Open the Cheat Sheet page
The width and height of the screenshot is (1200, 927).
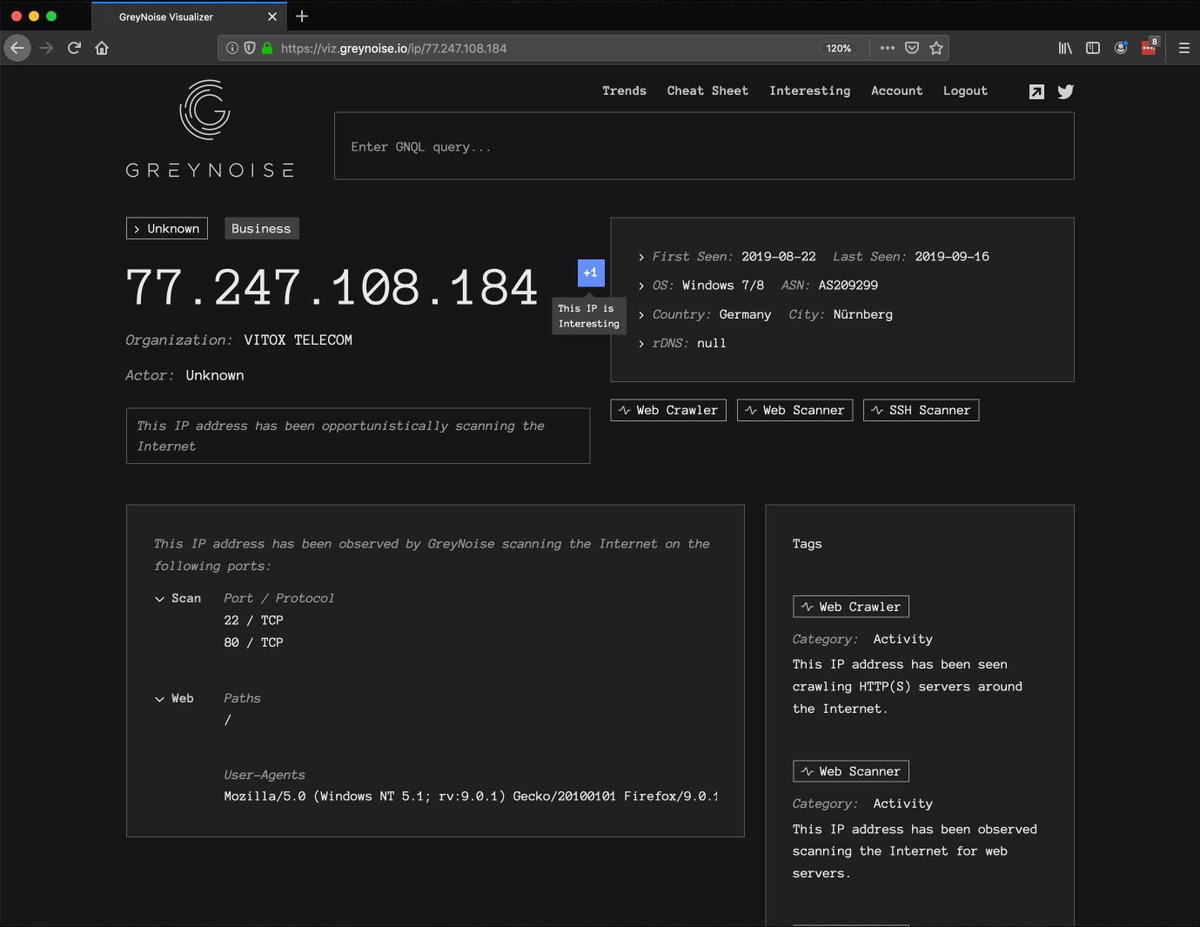tap(708, 91)
